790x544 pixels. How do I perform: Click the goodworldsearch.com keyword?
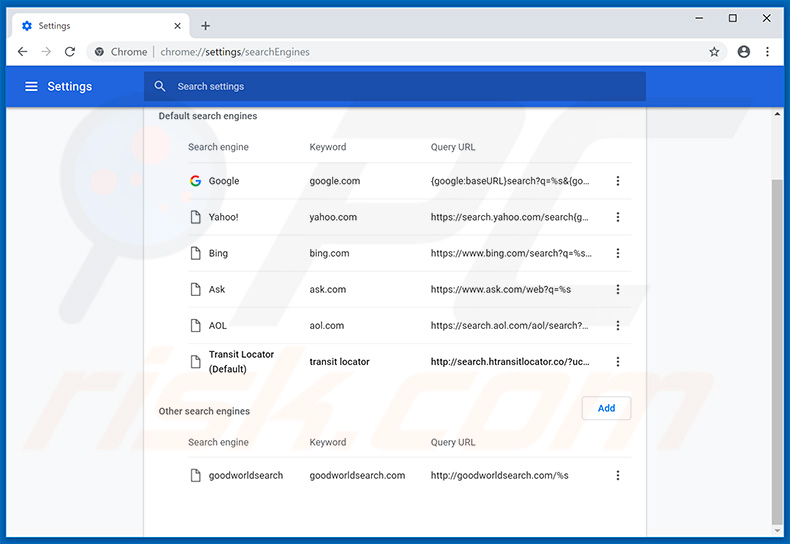click(357, 475)
